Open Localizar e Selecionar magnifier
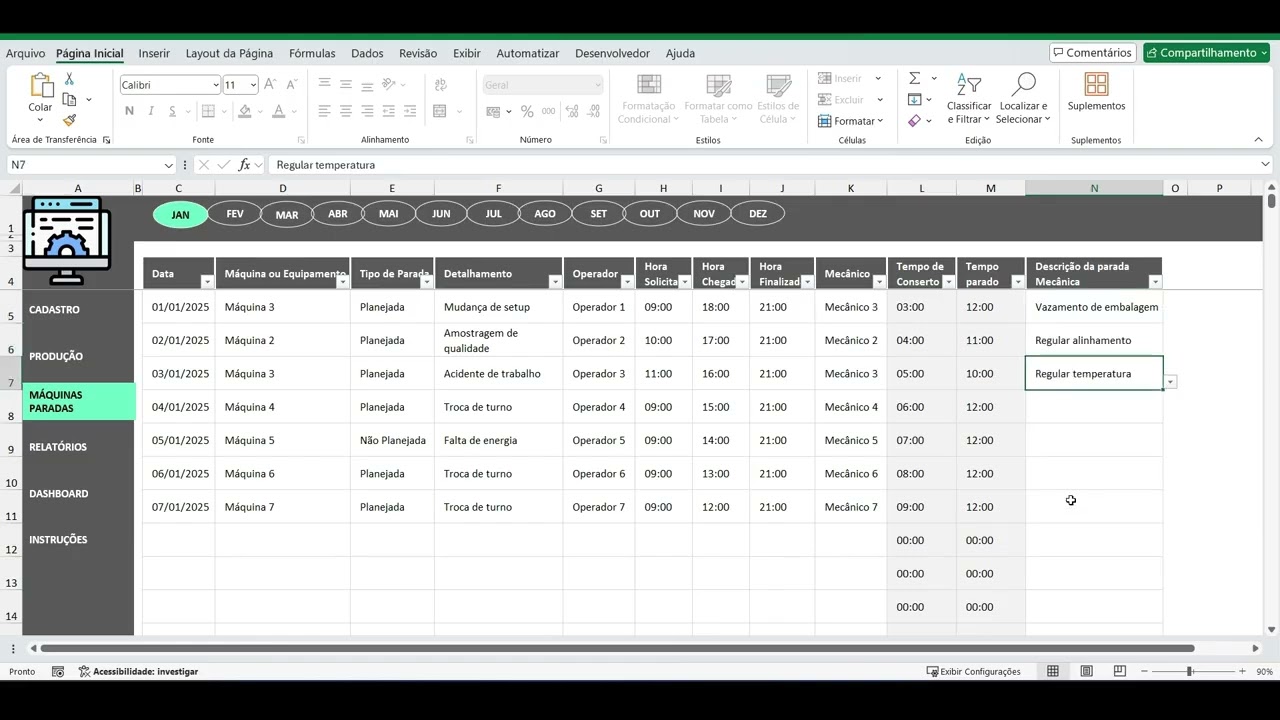Viewport: 1280px width, 720px height. click(x=1024, y=98)
